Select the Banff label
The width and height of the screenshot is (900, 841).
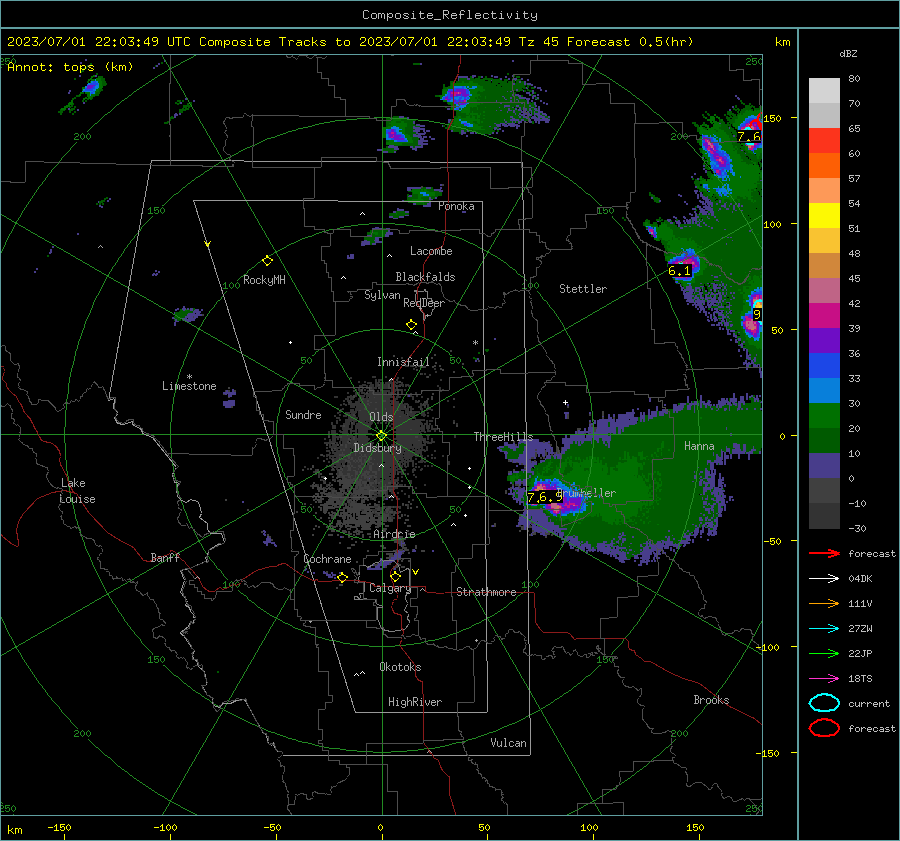pyautogui.click(x=165, y=558)
